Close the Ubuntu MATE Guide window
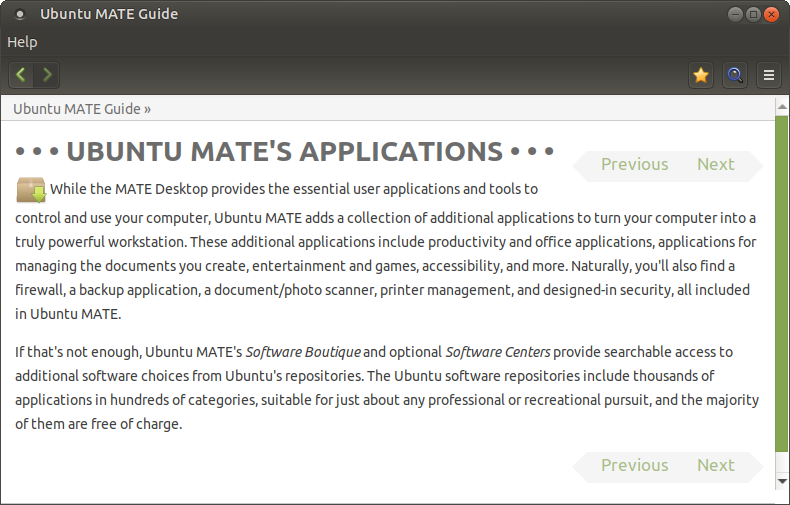 (771, 14)
